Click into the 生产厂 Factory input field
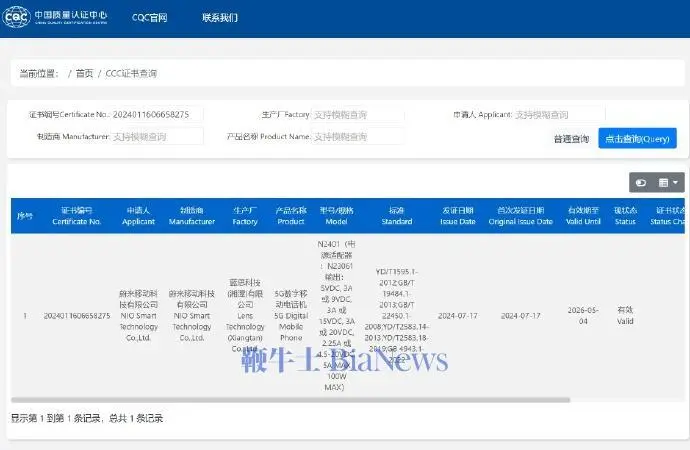690x450 pixels. click(x=358, y=115)
